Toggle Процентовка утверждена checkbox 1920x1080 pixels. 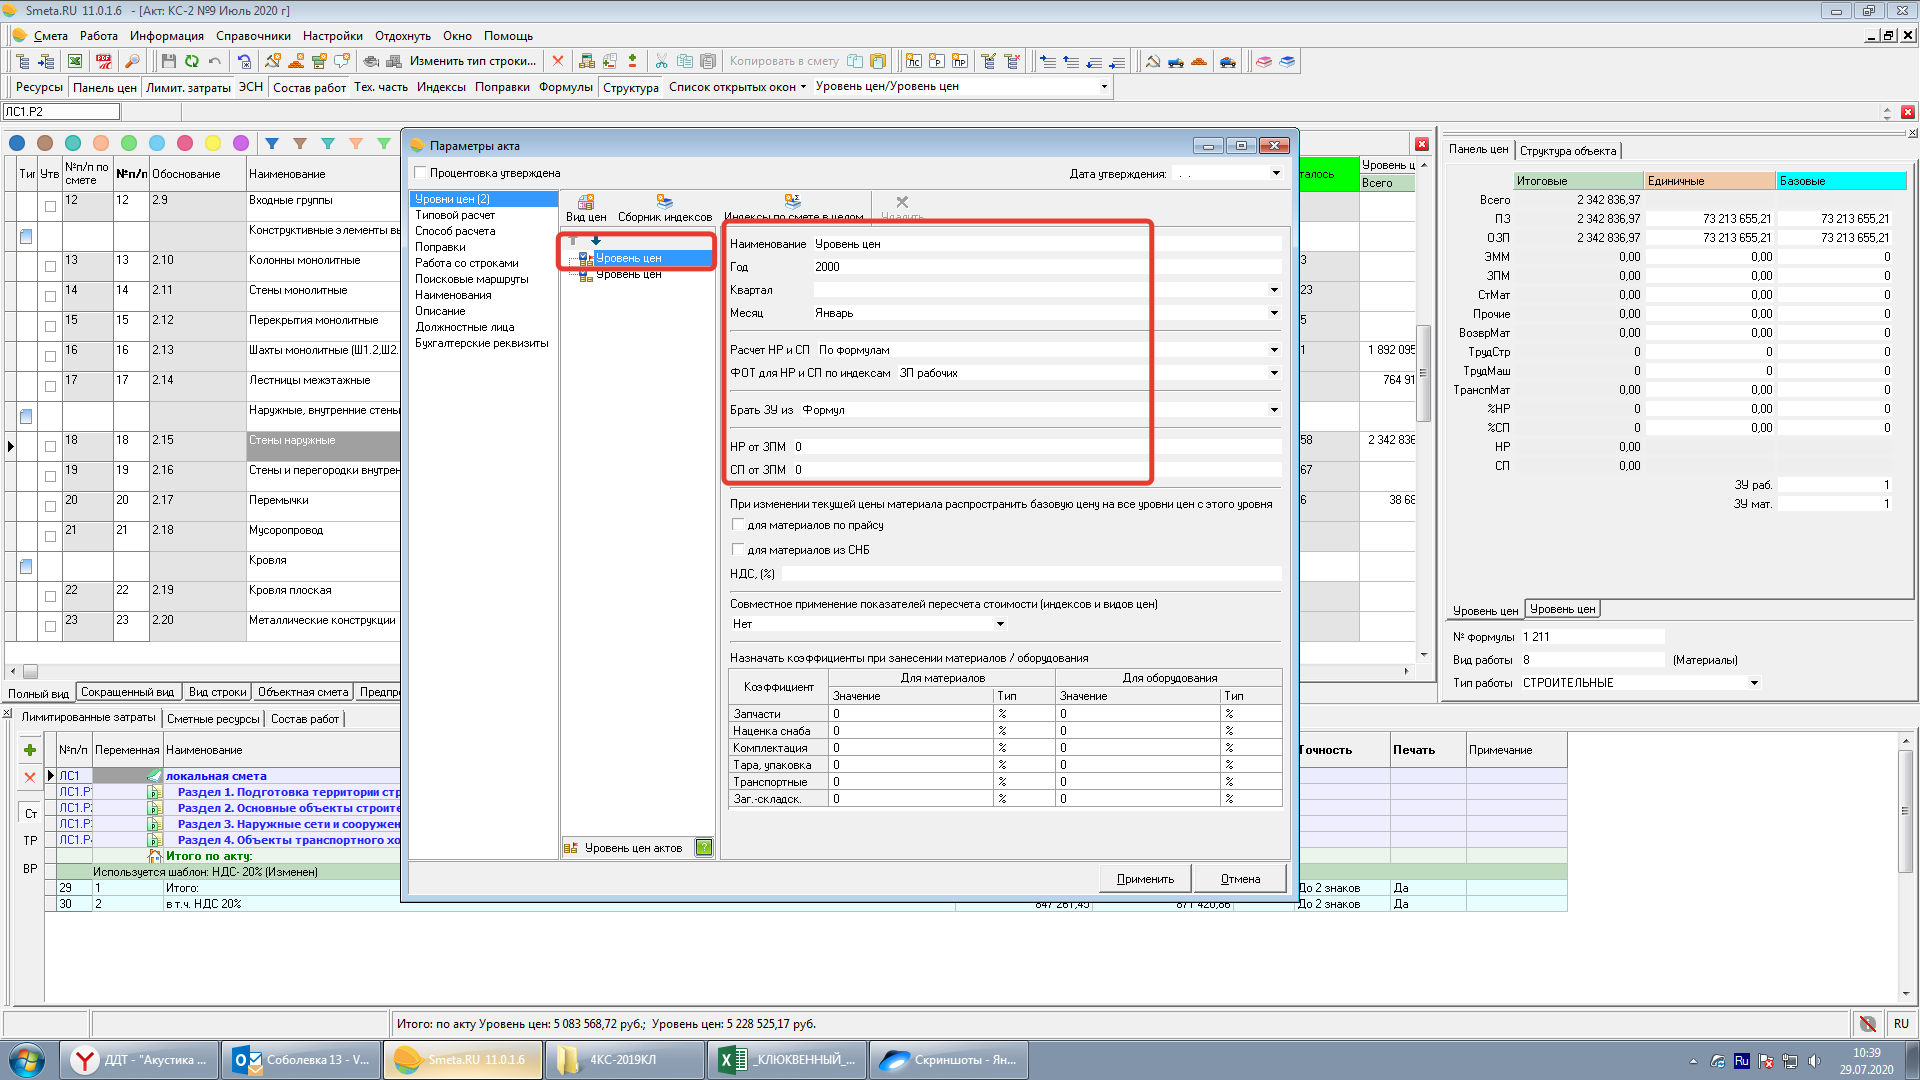[420, 173]
